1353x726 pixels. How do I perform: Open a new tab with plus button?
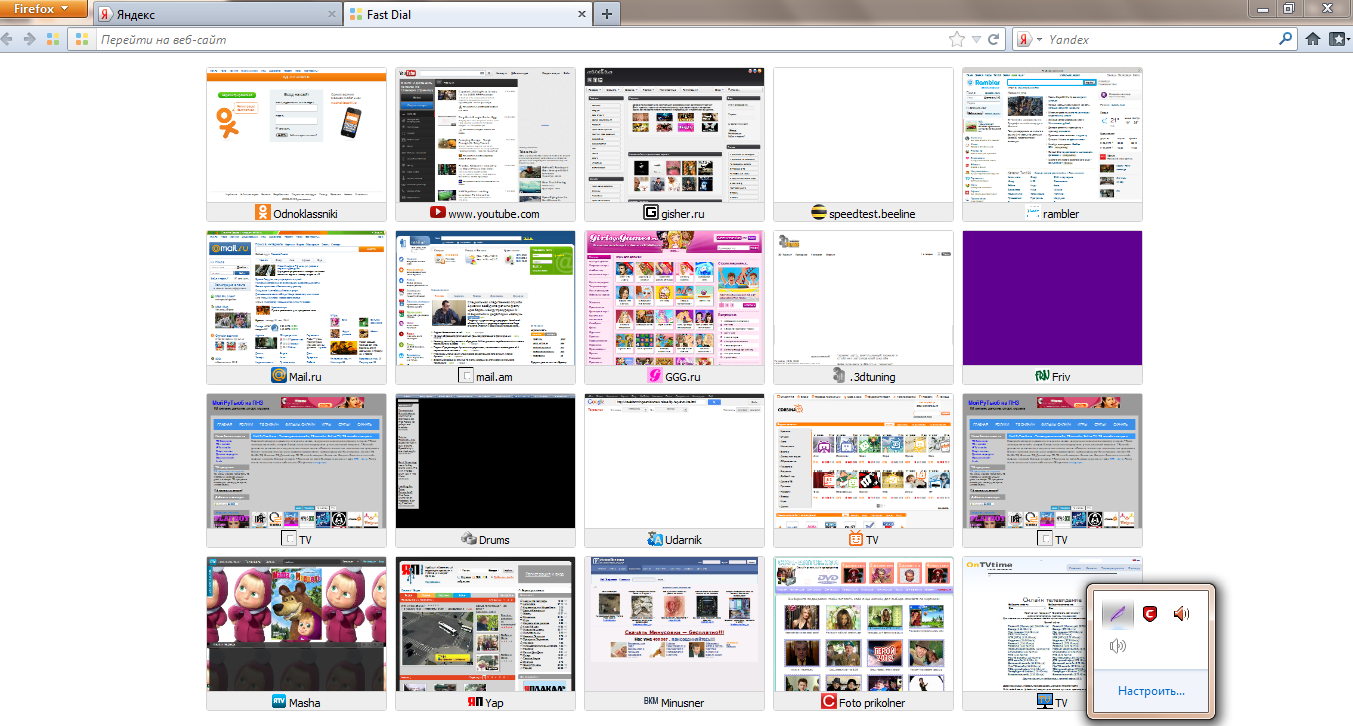tap(607, 15)
